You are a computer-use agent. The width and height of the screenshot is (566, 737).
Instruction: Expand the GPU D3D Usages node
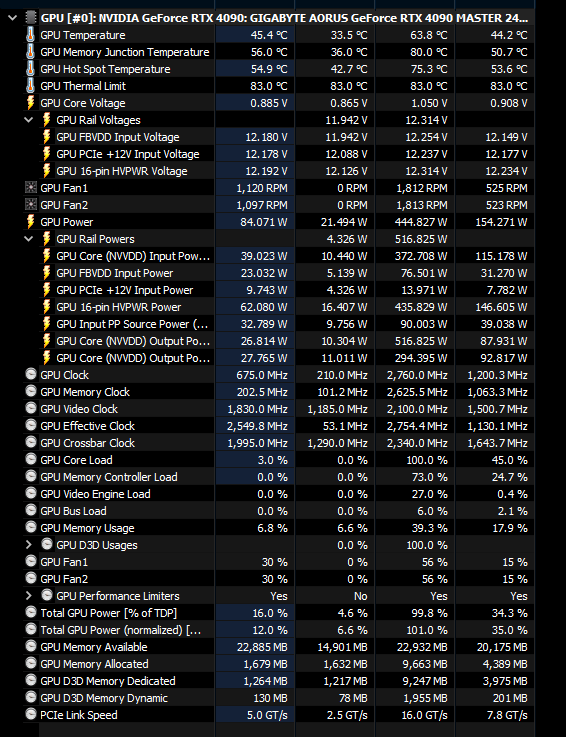point(29,545)
